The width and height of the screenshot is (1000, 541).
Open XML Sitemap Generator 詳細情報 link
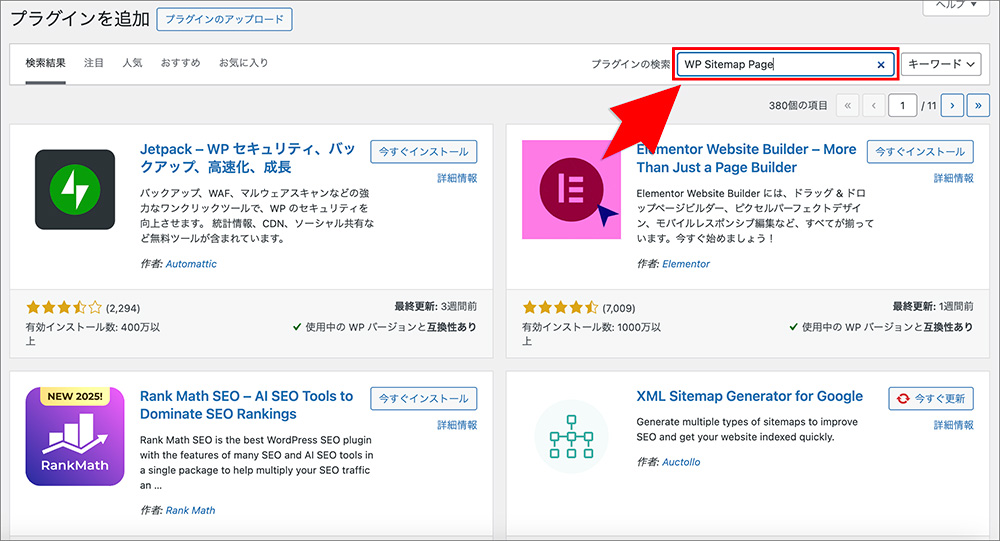point(953,425)
